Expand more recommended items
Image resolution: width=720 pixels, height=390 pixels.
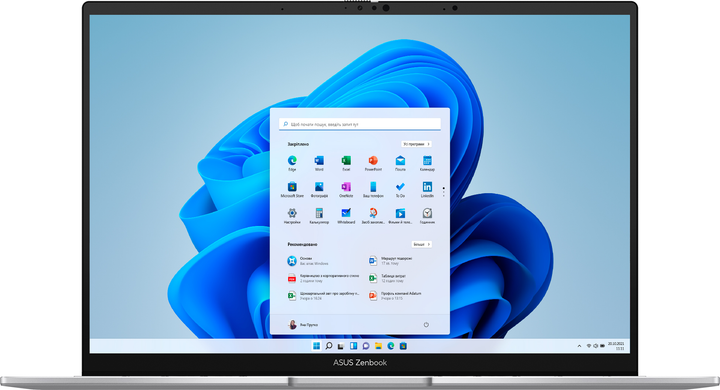point(422,244)
